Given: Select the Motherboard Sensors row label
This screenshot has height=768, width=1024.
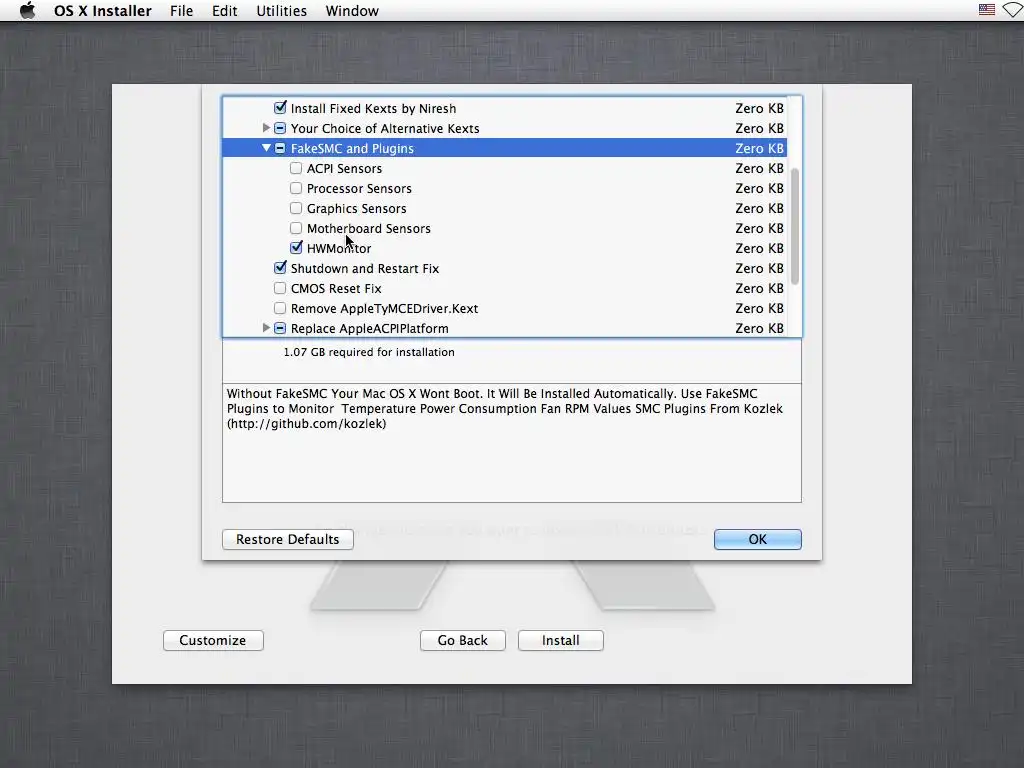Looking at the screenshot, I should (x=368, y=229).
